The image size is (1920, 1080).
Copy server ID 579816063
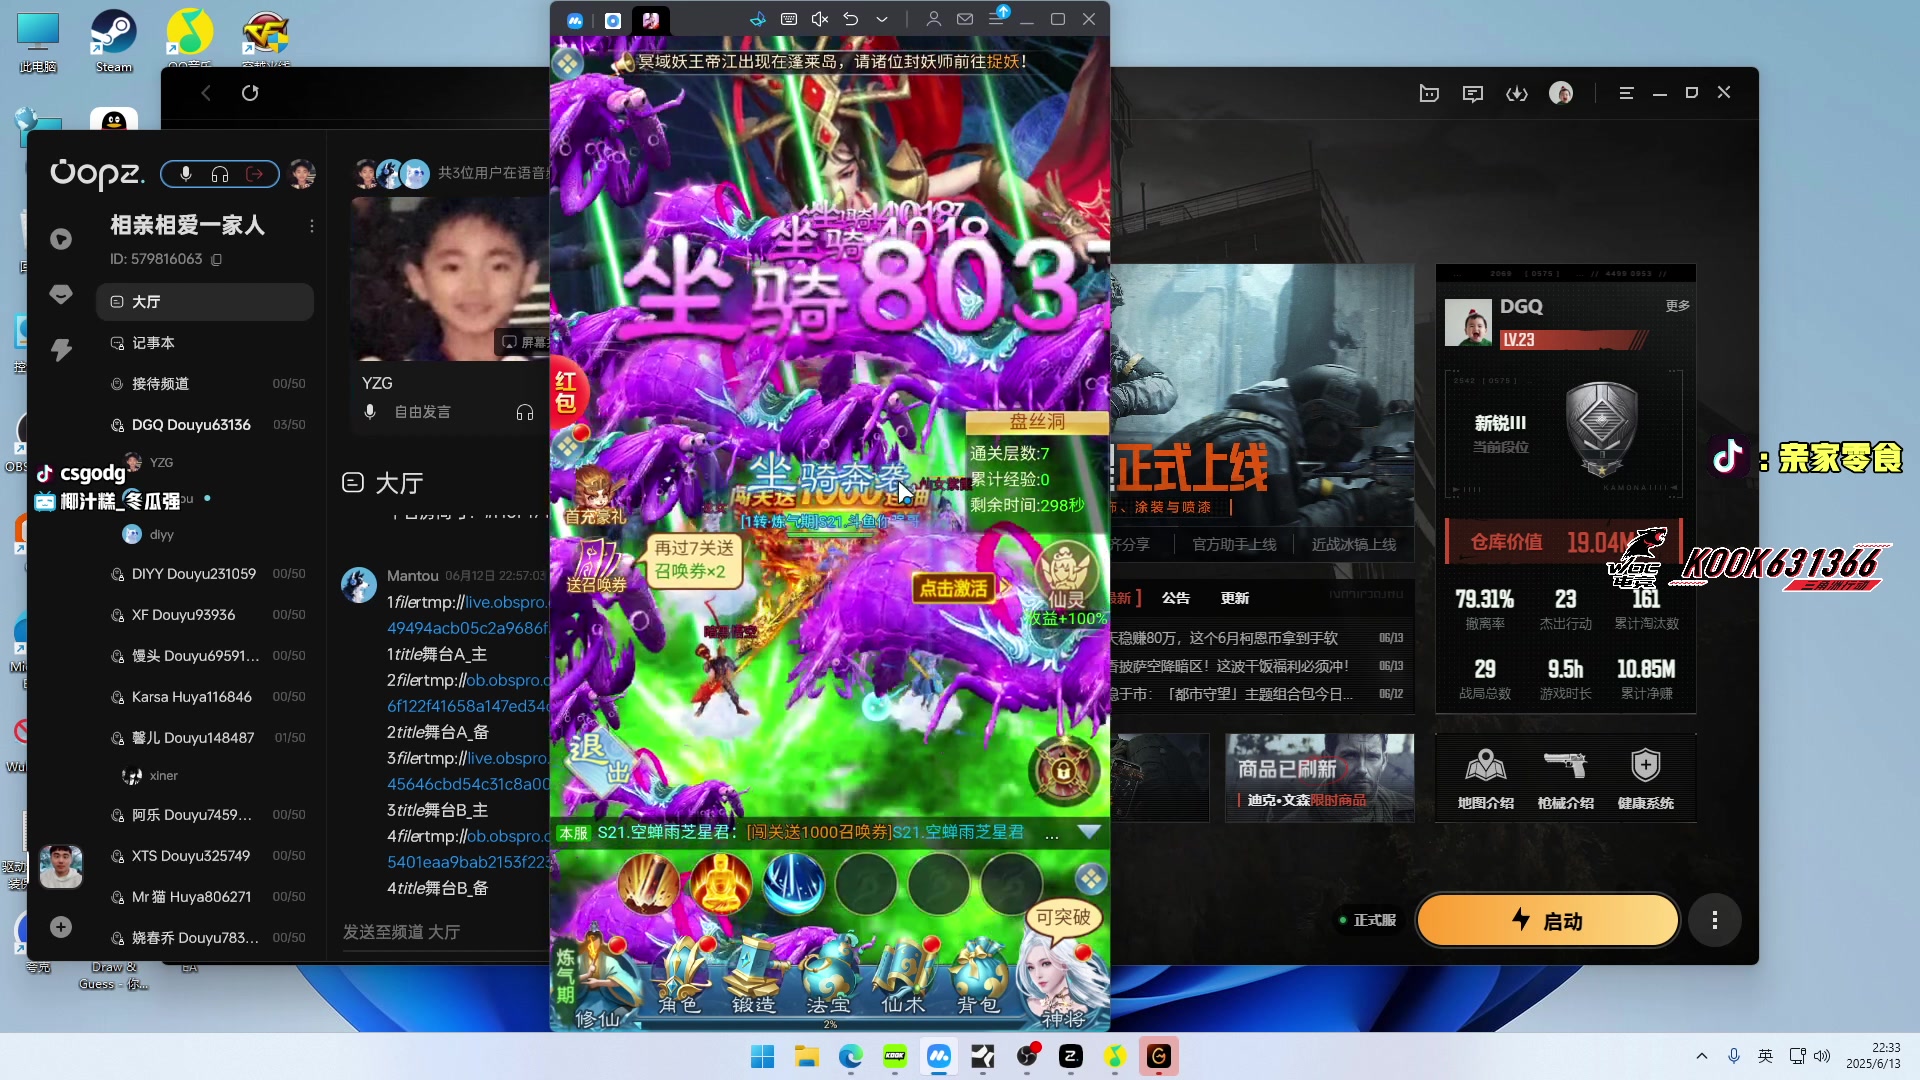click(216, 259)
